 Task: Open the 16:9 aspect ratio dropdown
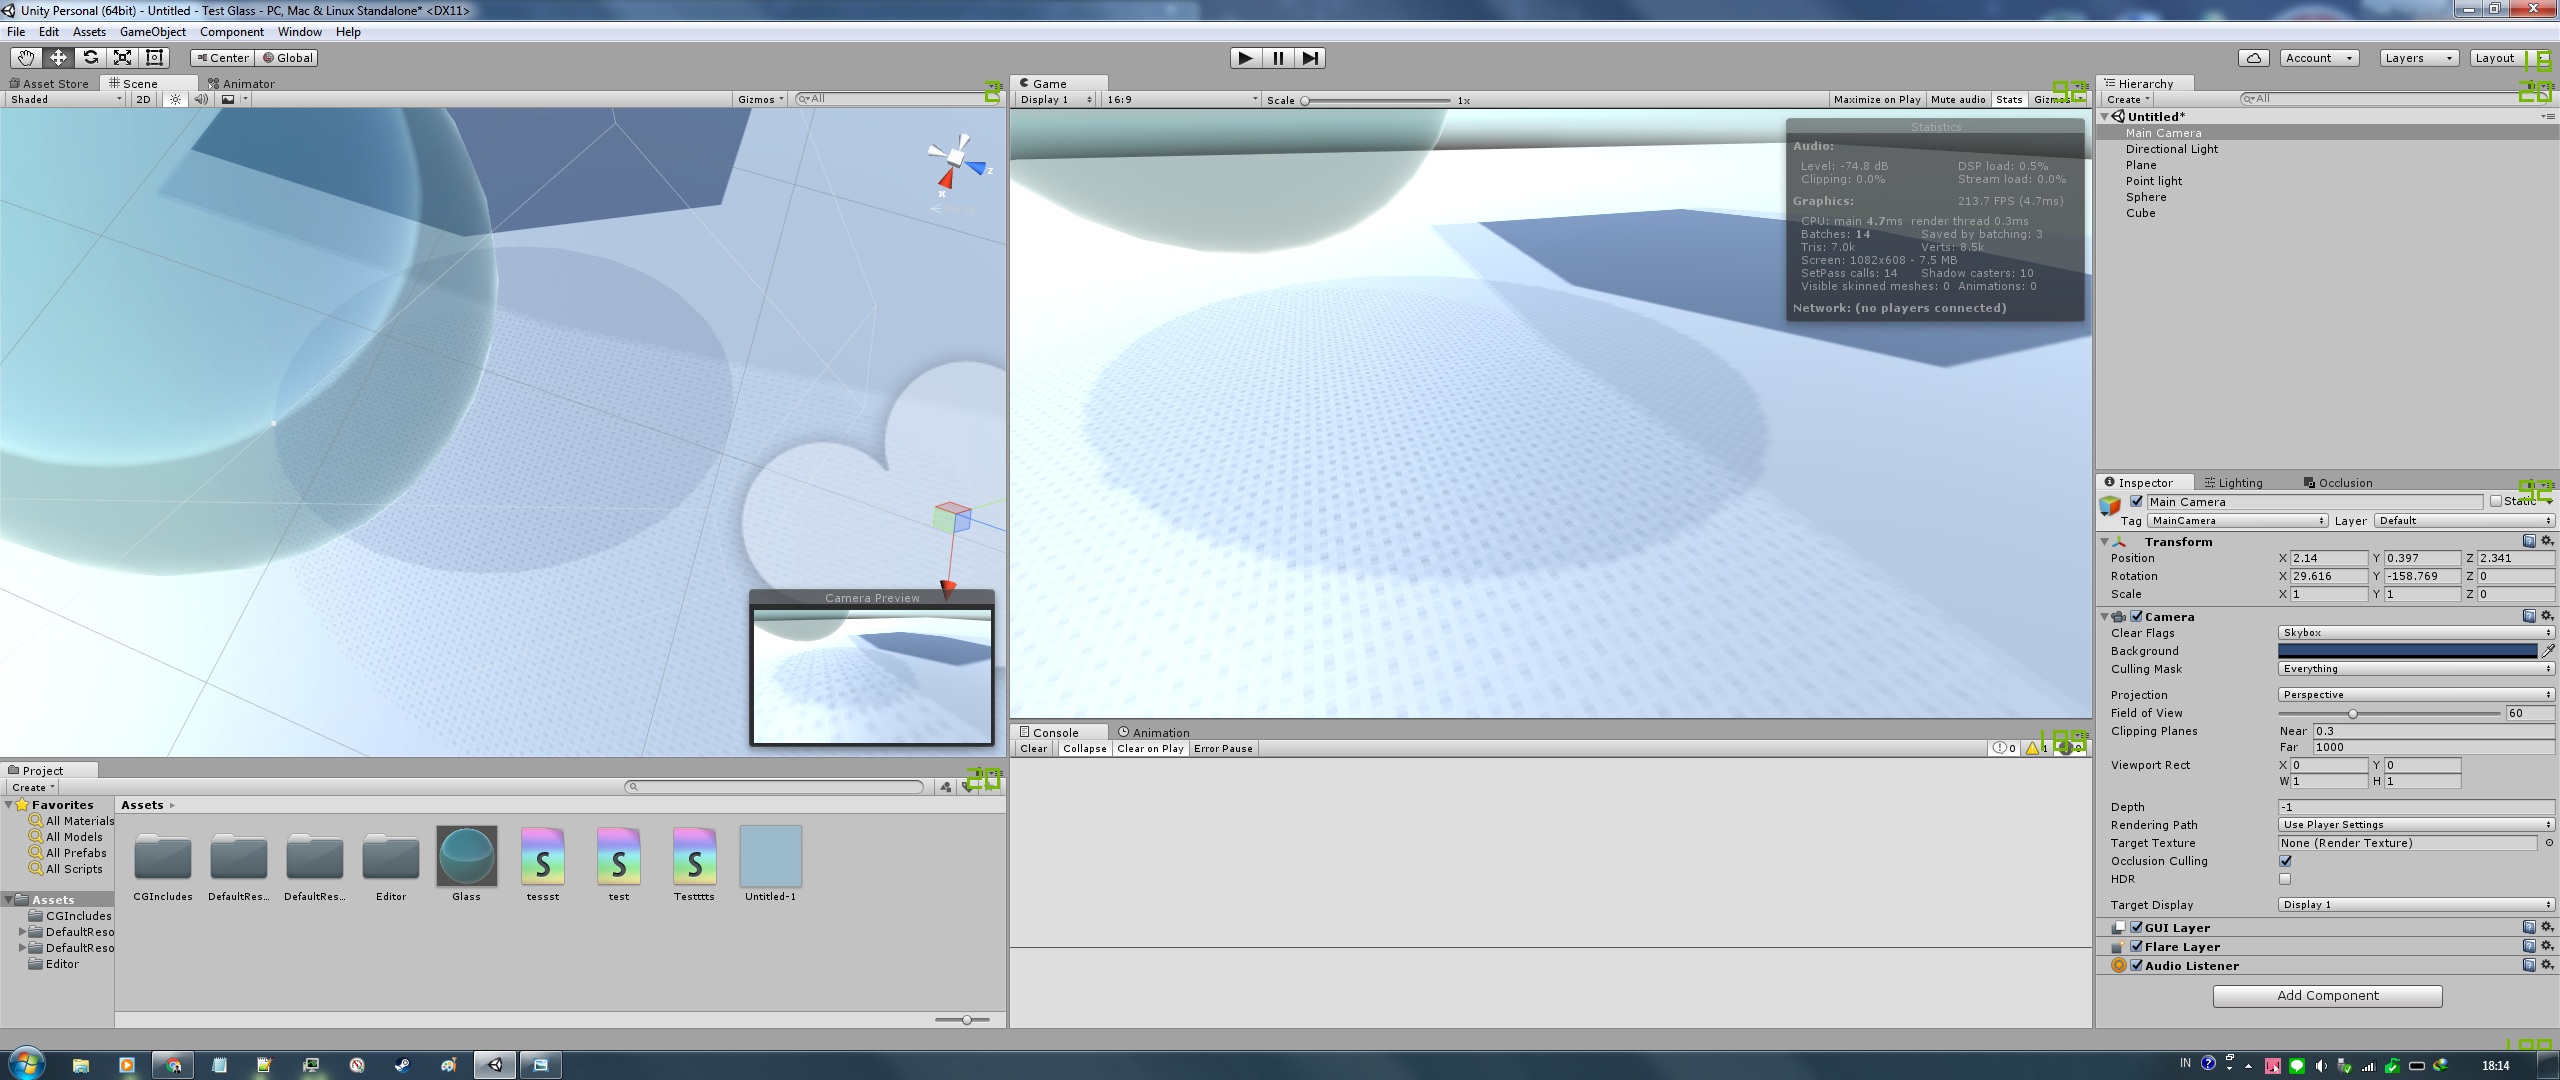pos(1181,99)
